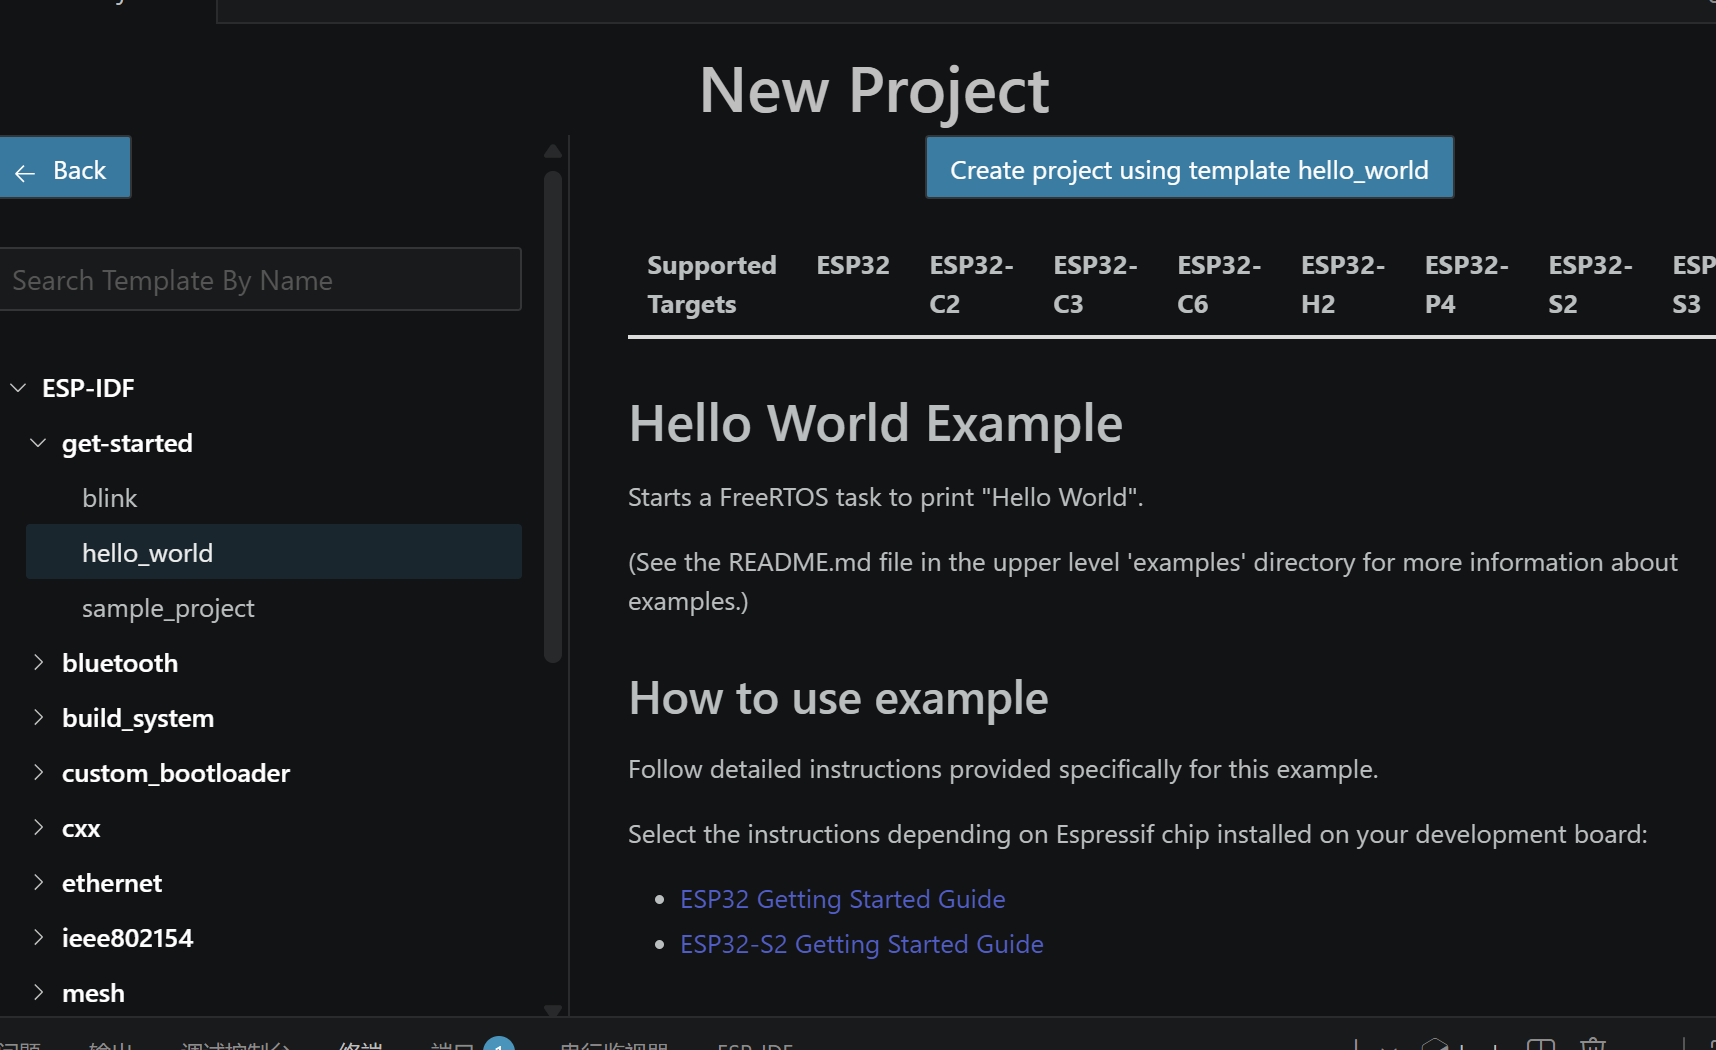The width and height of the screenshot is (1716, 1050).
Task: Select the sample_project template
Action: pyautogui.click(x=168, y=608)
